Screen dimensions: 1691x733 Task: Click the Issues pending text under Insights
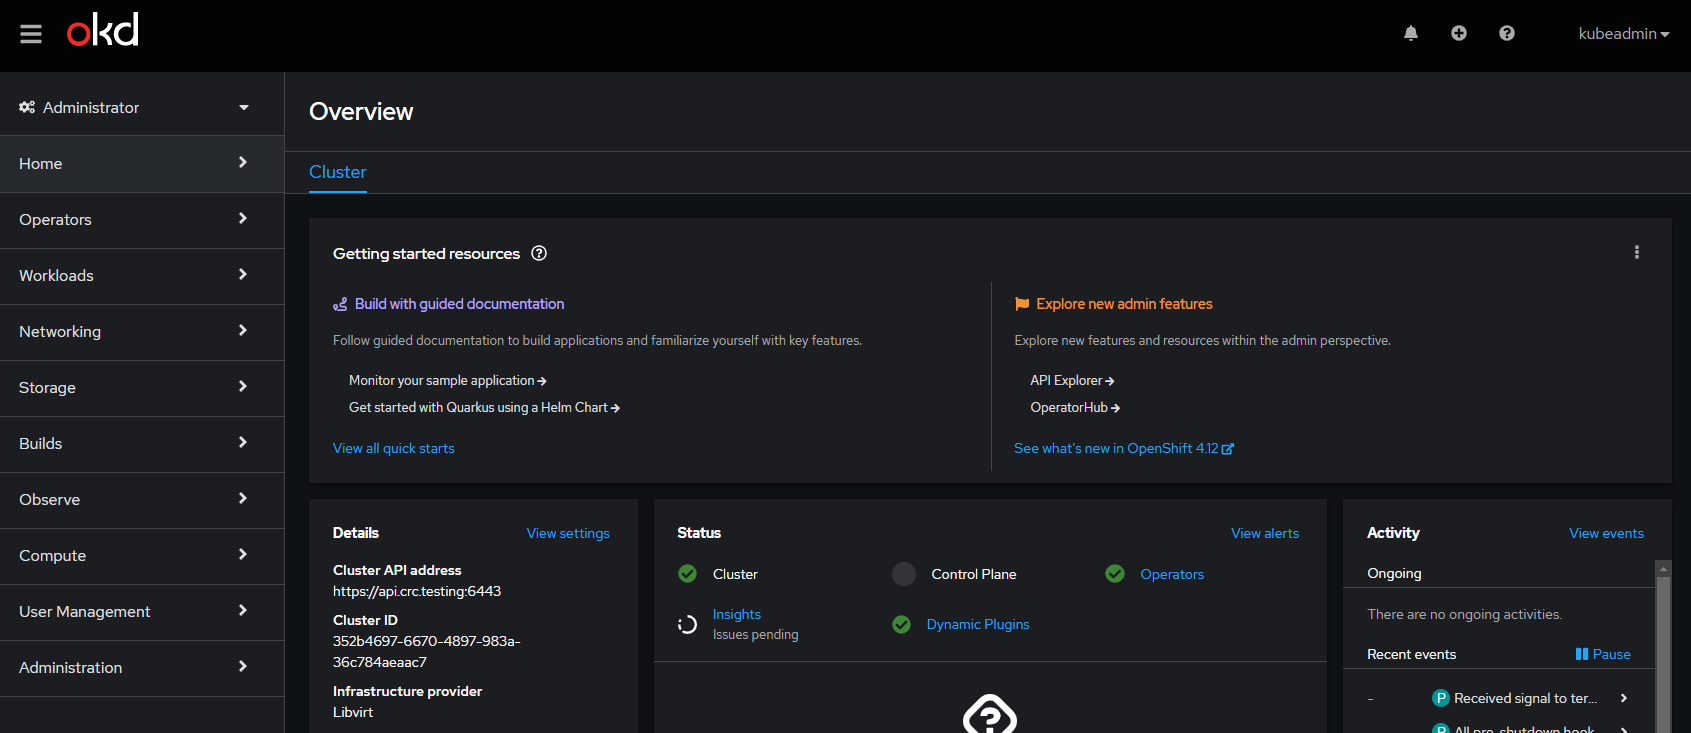[756, 635]
